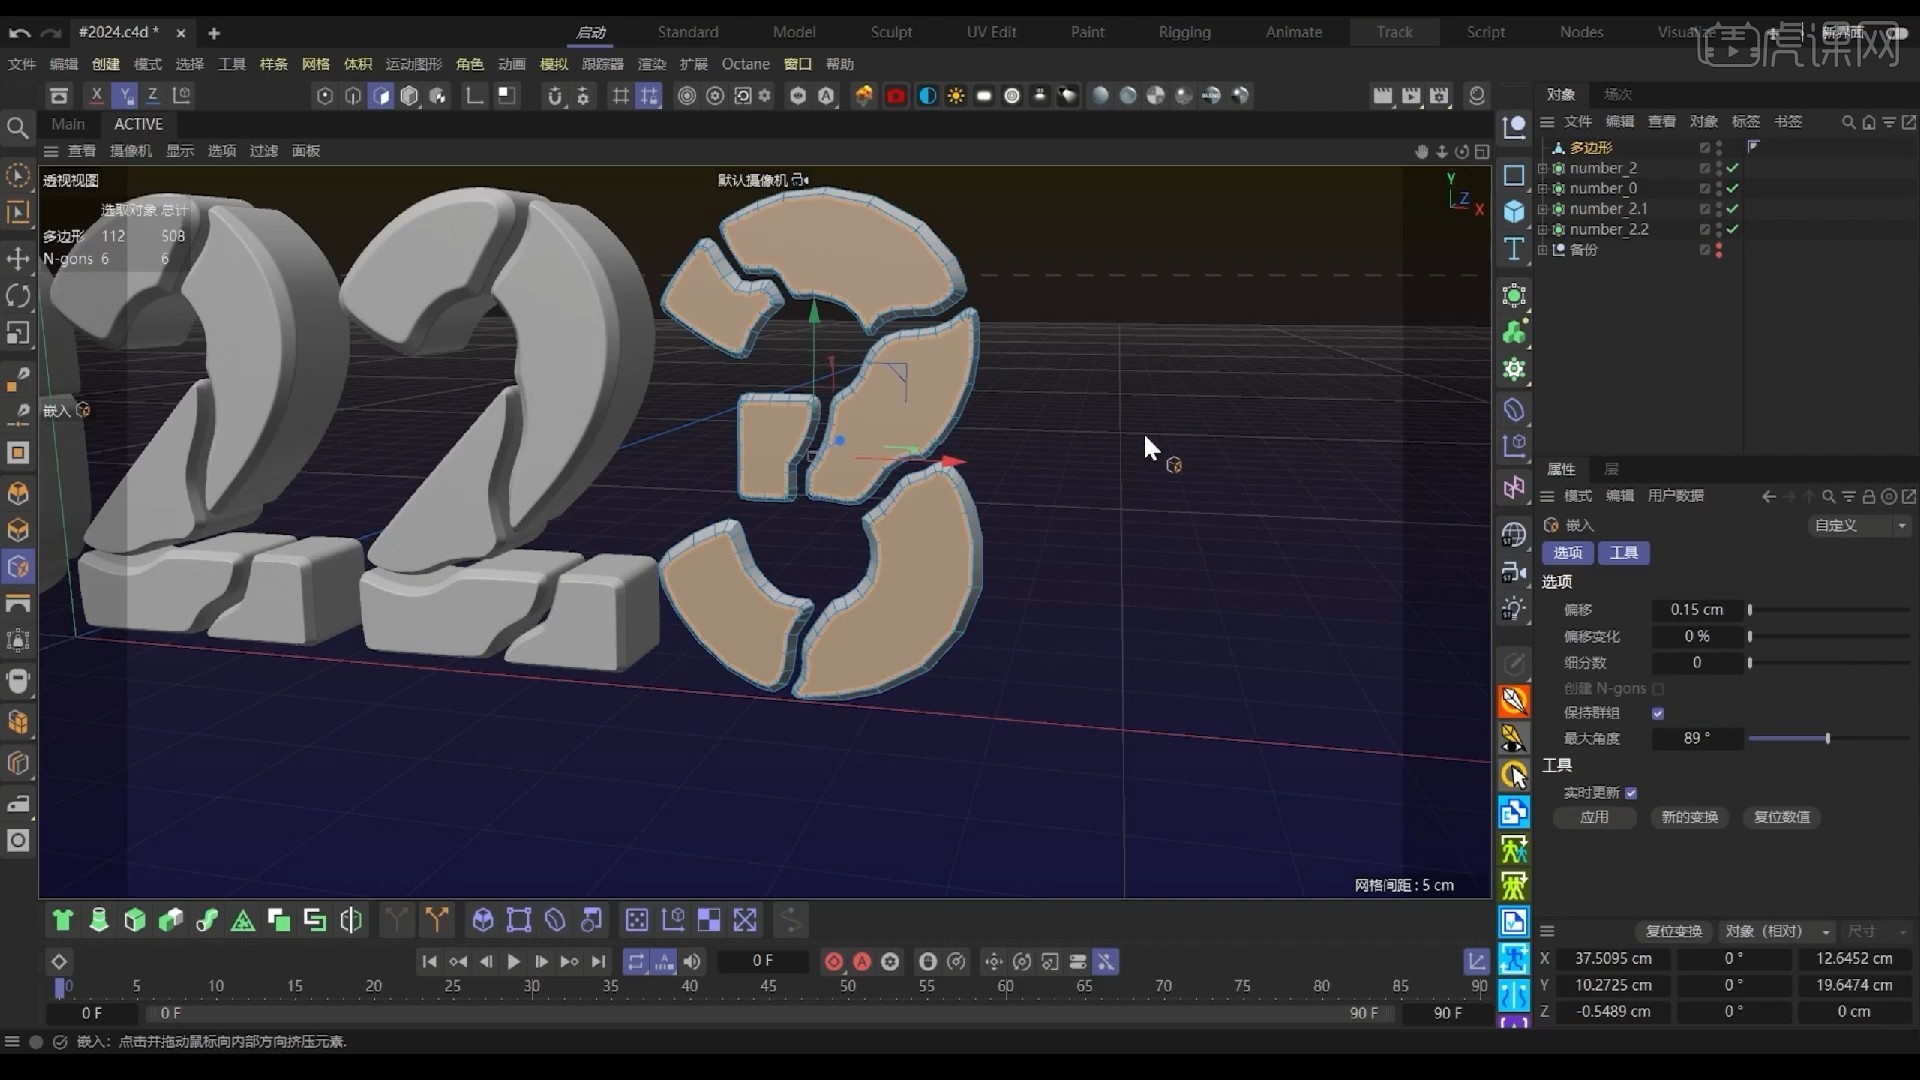Open viewport hamburger menu beside 查看
This screenshot has width=1920, height=1080.
[x=51, y=151]
